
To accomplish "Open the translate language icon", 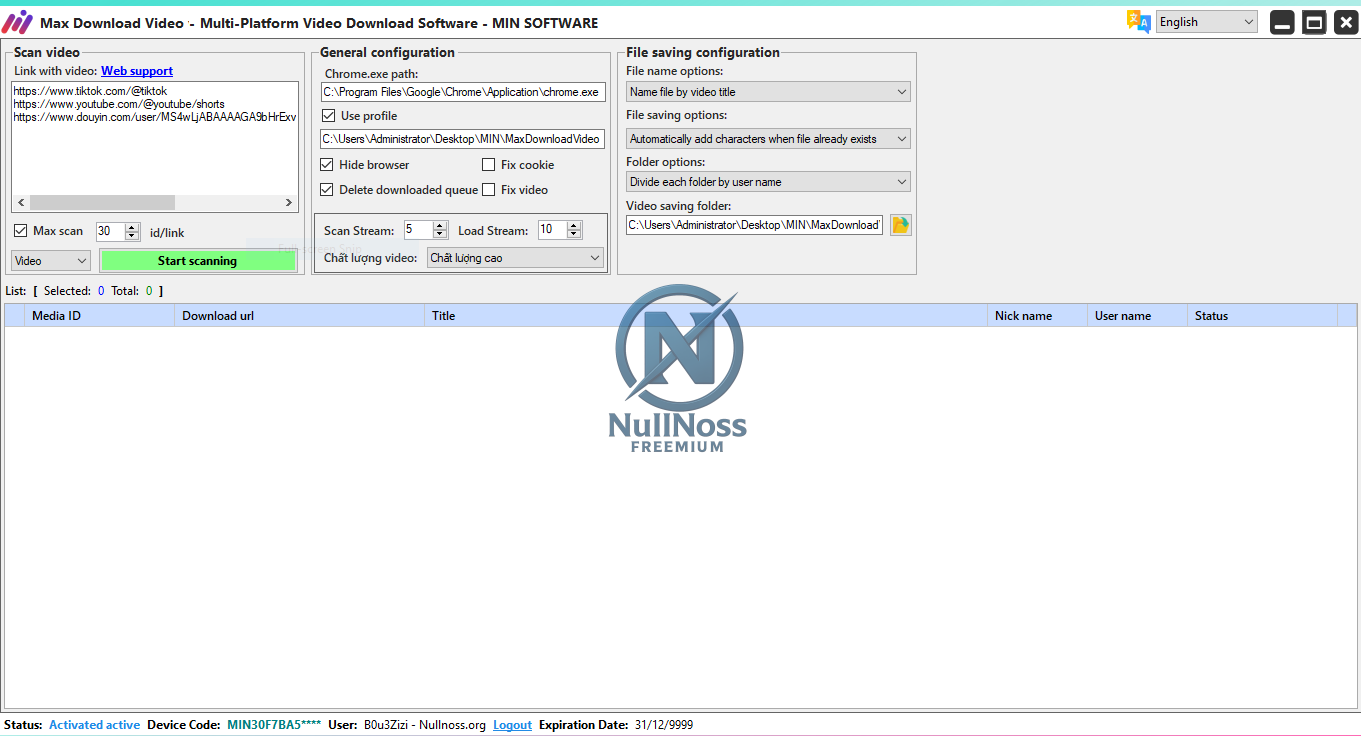I will click(x=1140, y=20).
